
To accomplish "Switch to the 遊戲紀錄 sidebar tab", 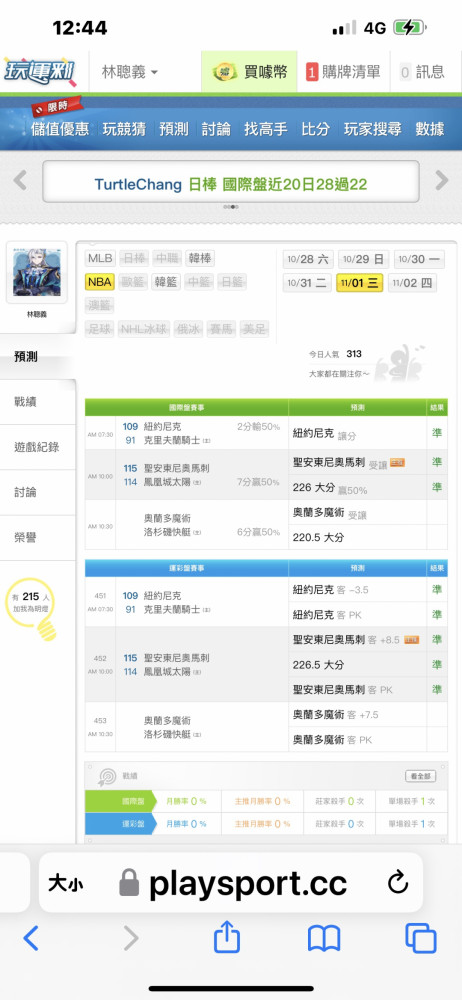I will pyautogui.click(x=38, y=447).
